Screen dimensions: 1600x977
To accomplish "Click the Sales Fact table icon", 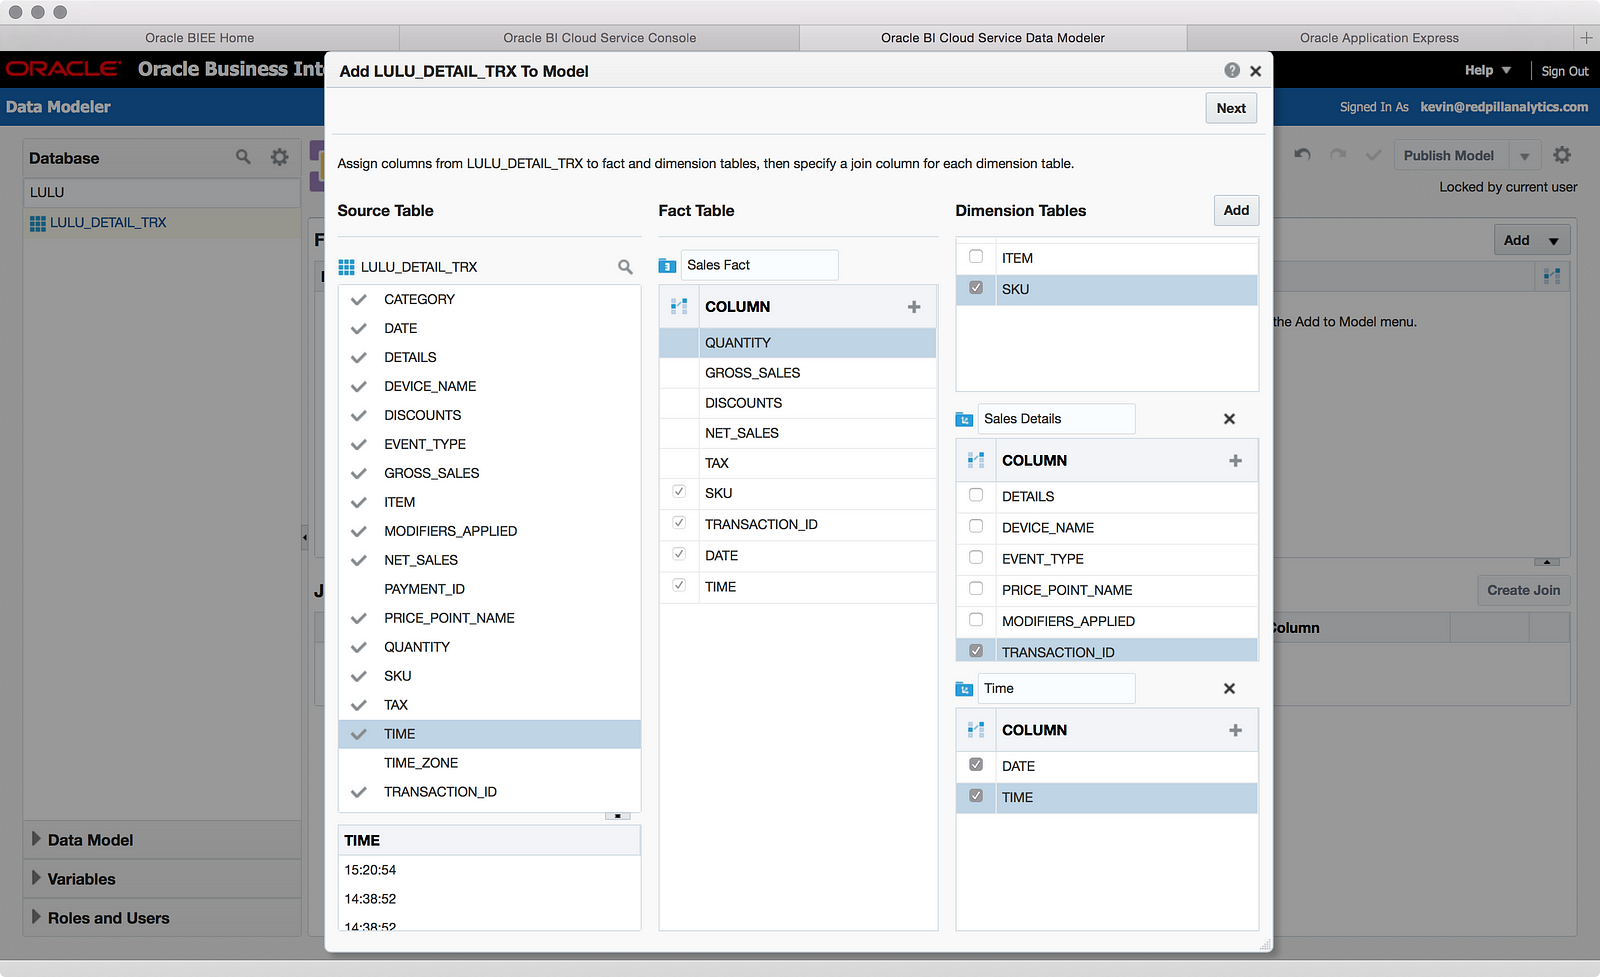I will [x=667, y=266].
